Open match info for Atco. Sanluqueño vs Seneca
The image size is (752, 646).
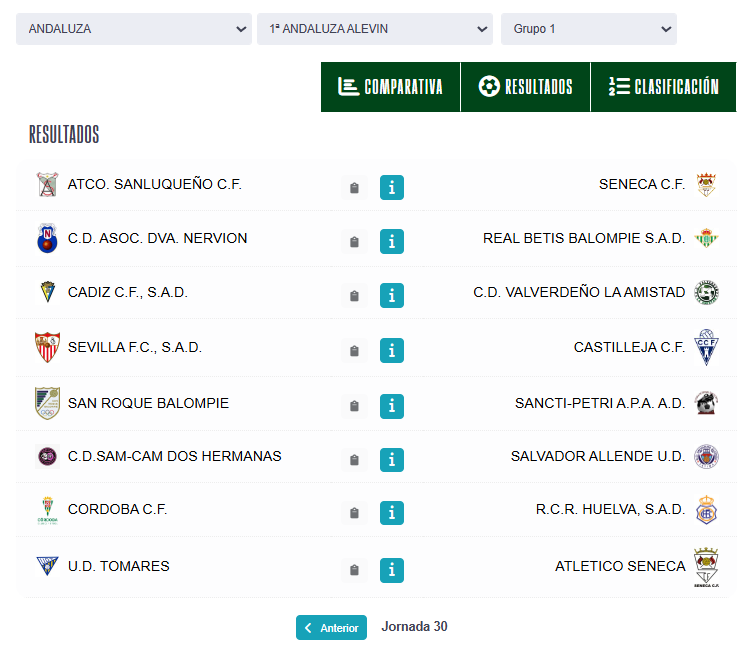[x=392, y=187]
